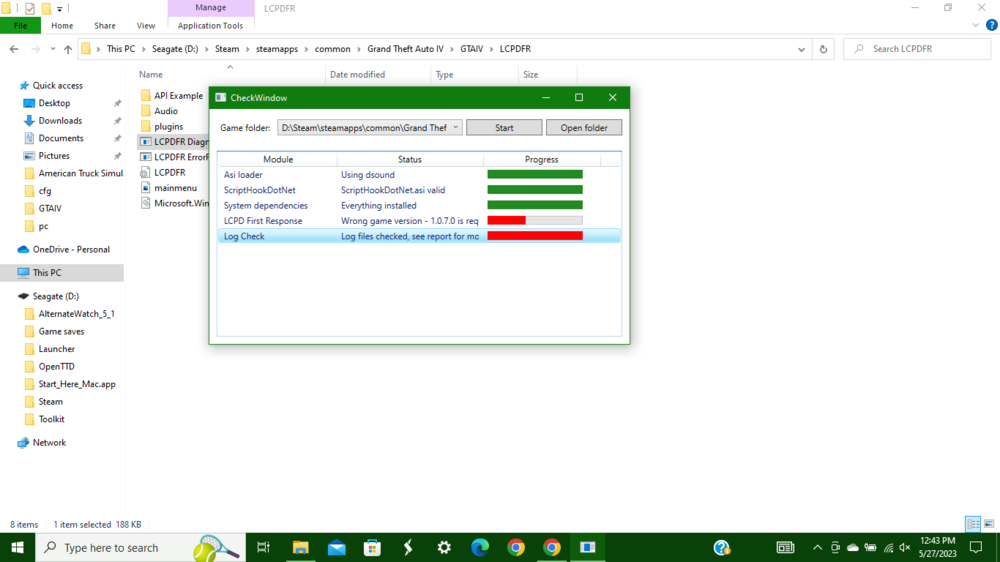The image size is (1000, 562).
Task: Click Open folder in CheckWindow
Action: point(584,128)
